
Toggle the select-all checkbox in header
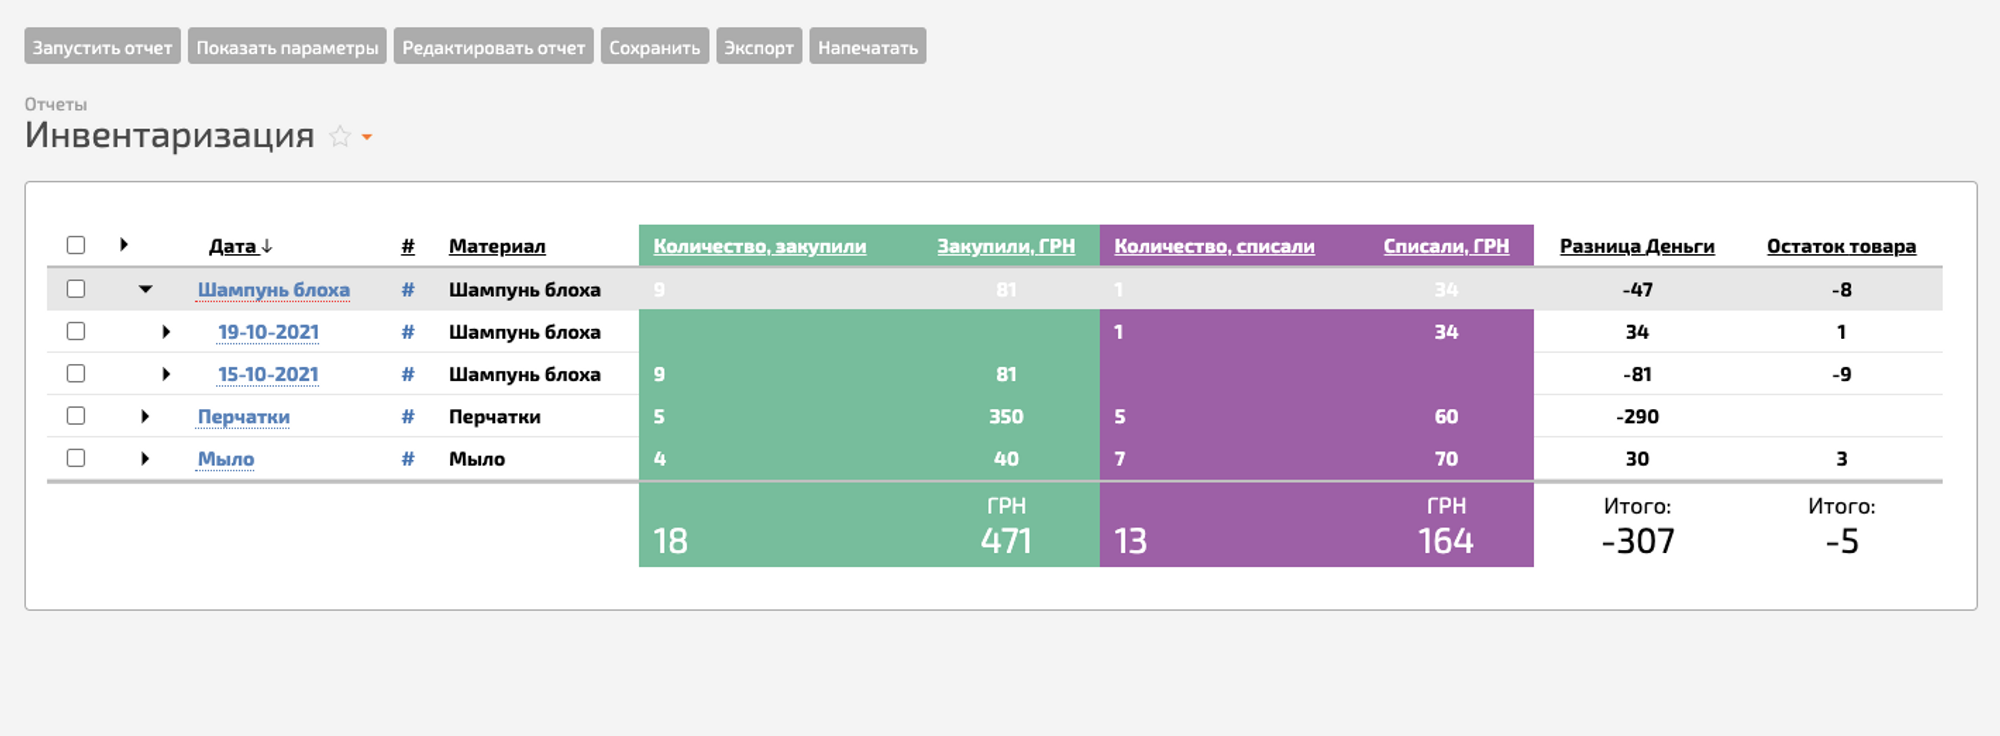[x=76, y=245]
